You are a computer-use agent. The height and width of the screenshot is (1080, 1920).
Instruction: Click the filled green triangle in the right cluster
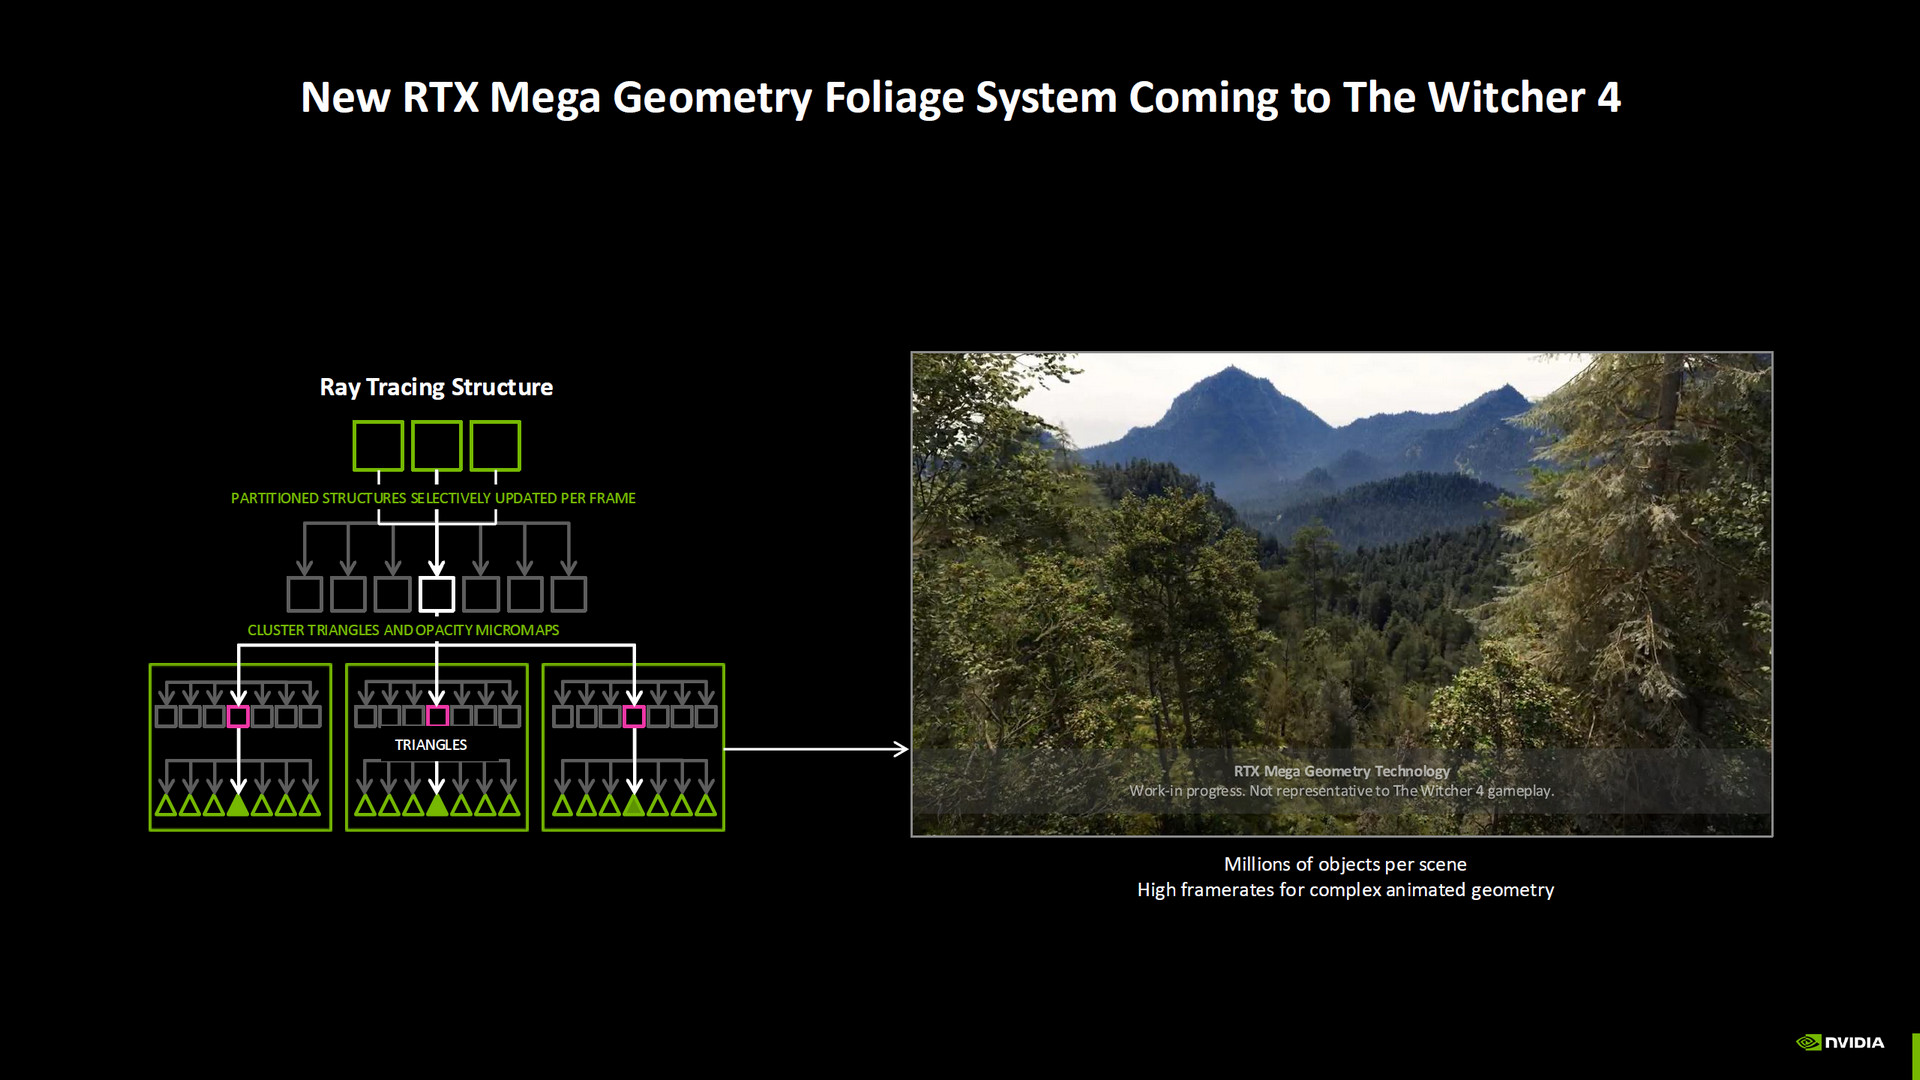[x=633, y=805]
